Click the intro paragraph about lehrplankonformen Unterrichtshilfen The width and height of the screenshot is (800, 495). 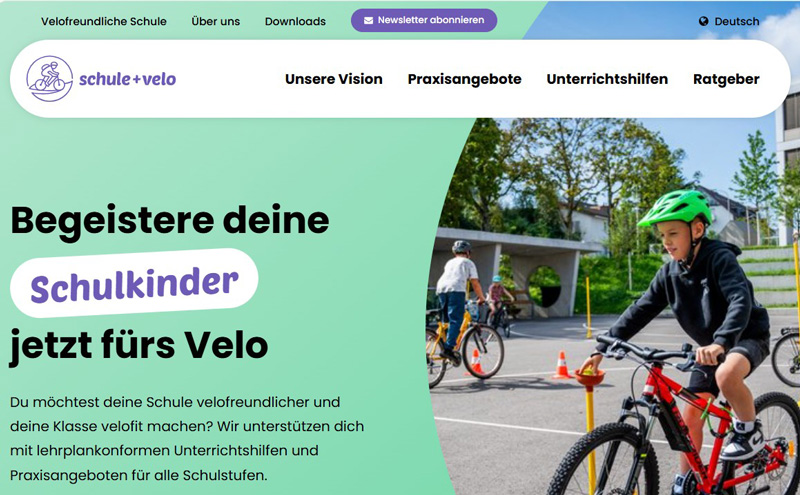(187, 438)
